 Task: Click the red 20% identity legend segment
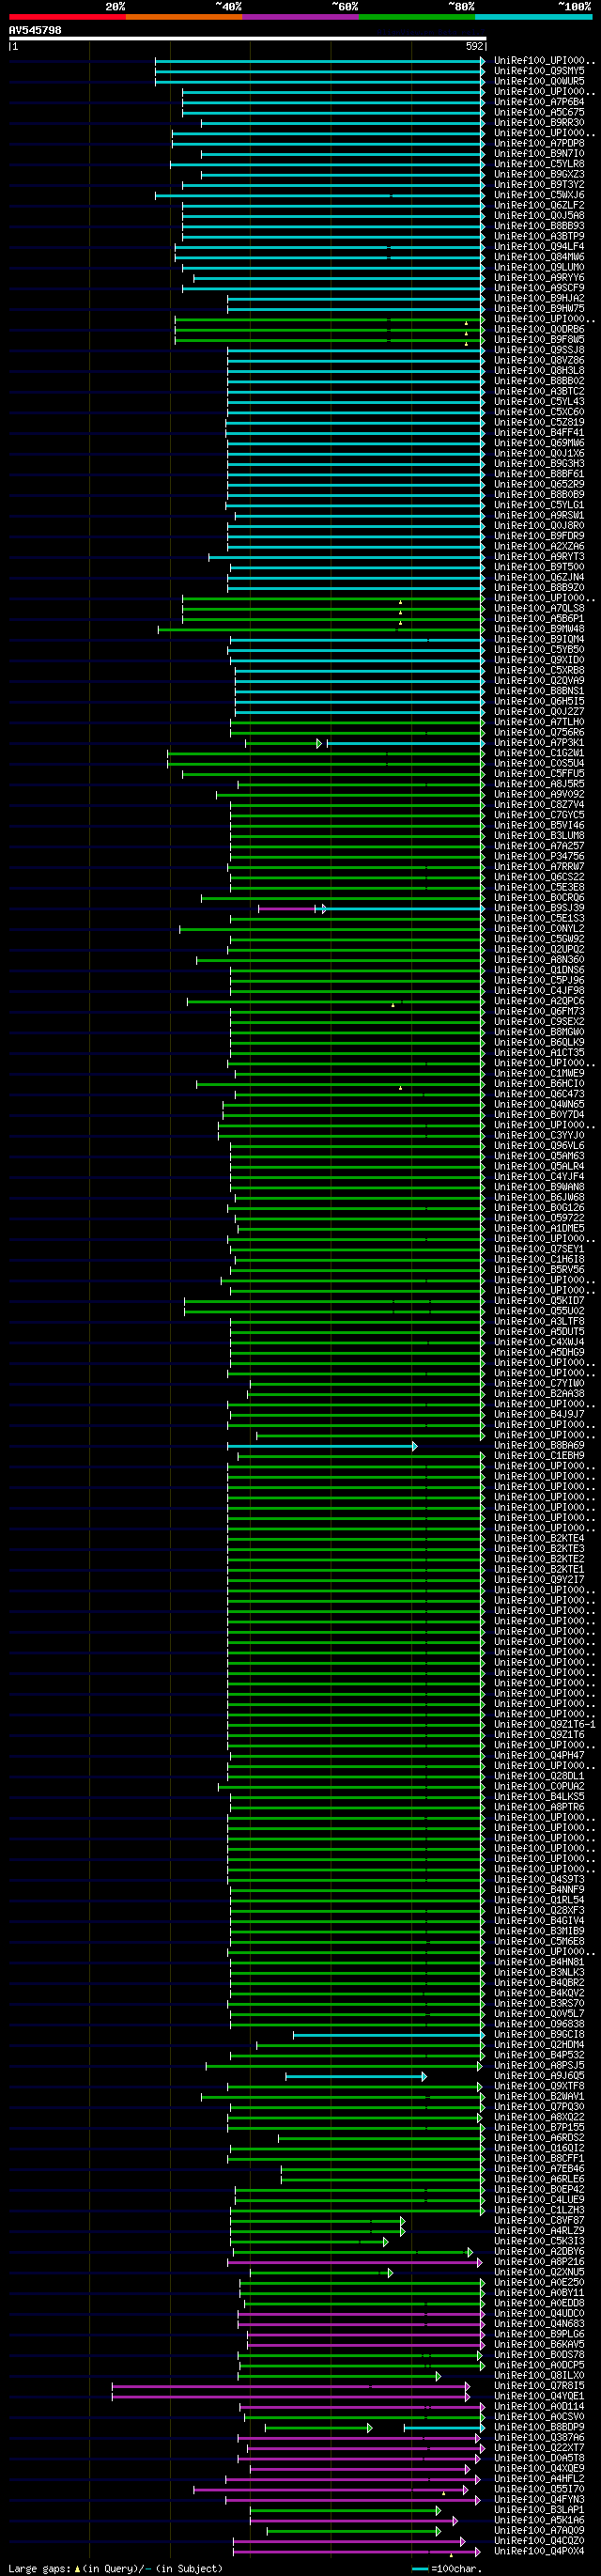tap(67, 17)
